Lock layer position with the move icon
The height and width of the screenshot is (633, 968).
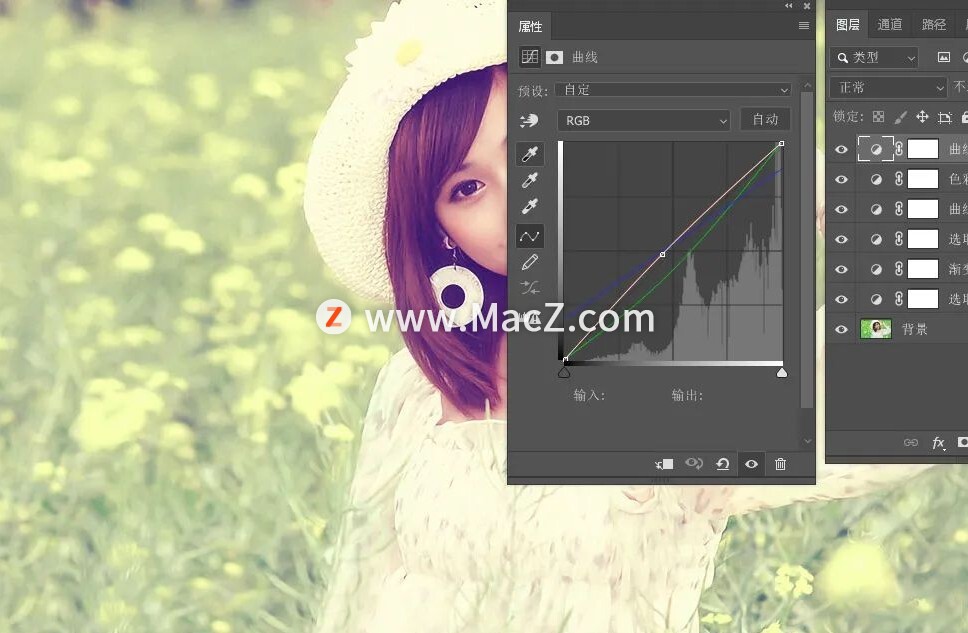pos(922,117)
